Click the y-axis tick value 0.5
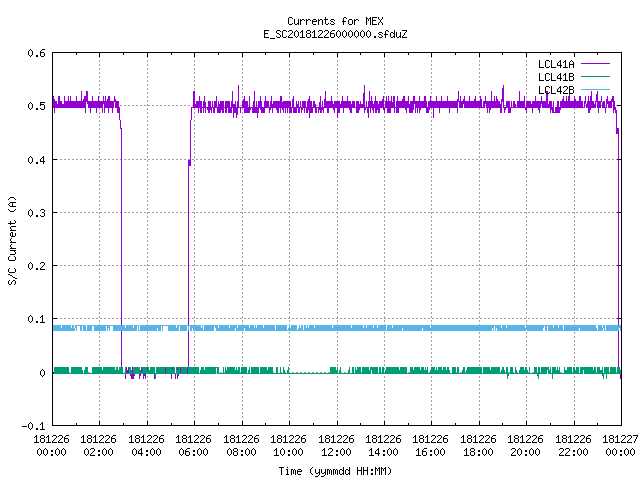The width and height of the screenshot is (640, 480). pos(36,106)
